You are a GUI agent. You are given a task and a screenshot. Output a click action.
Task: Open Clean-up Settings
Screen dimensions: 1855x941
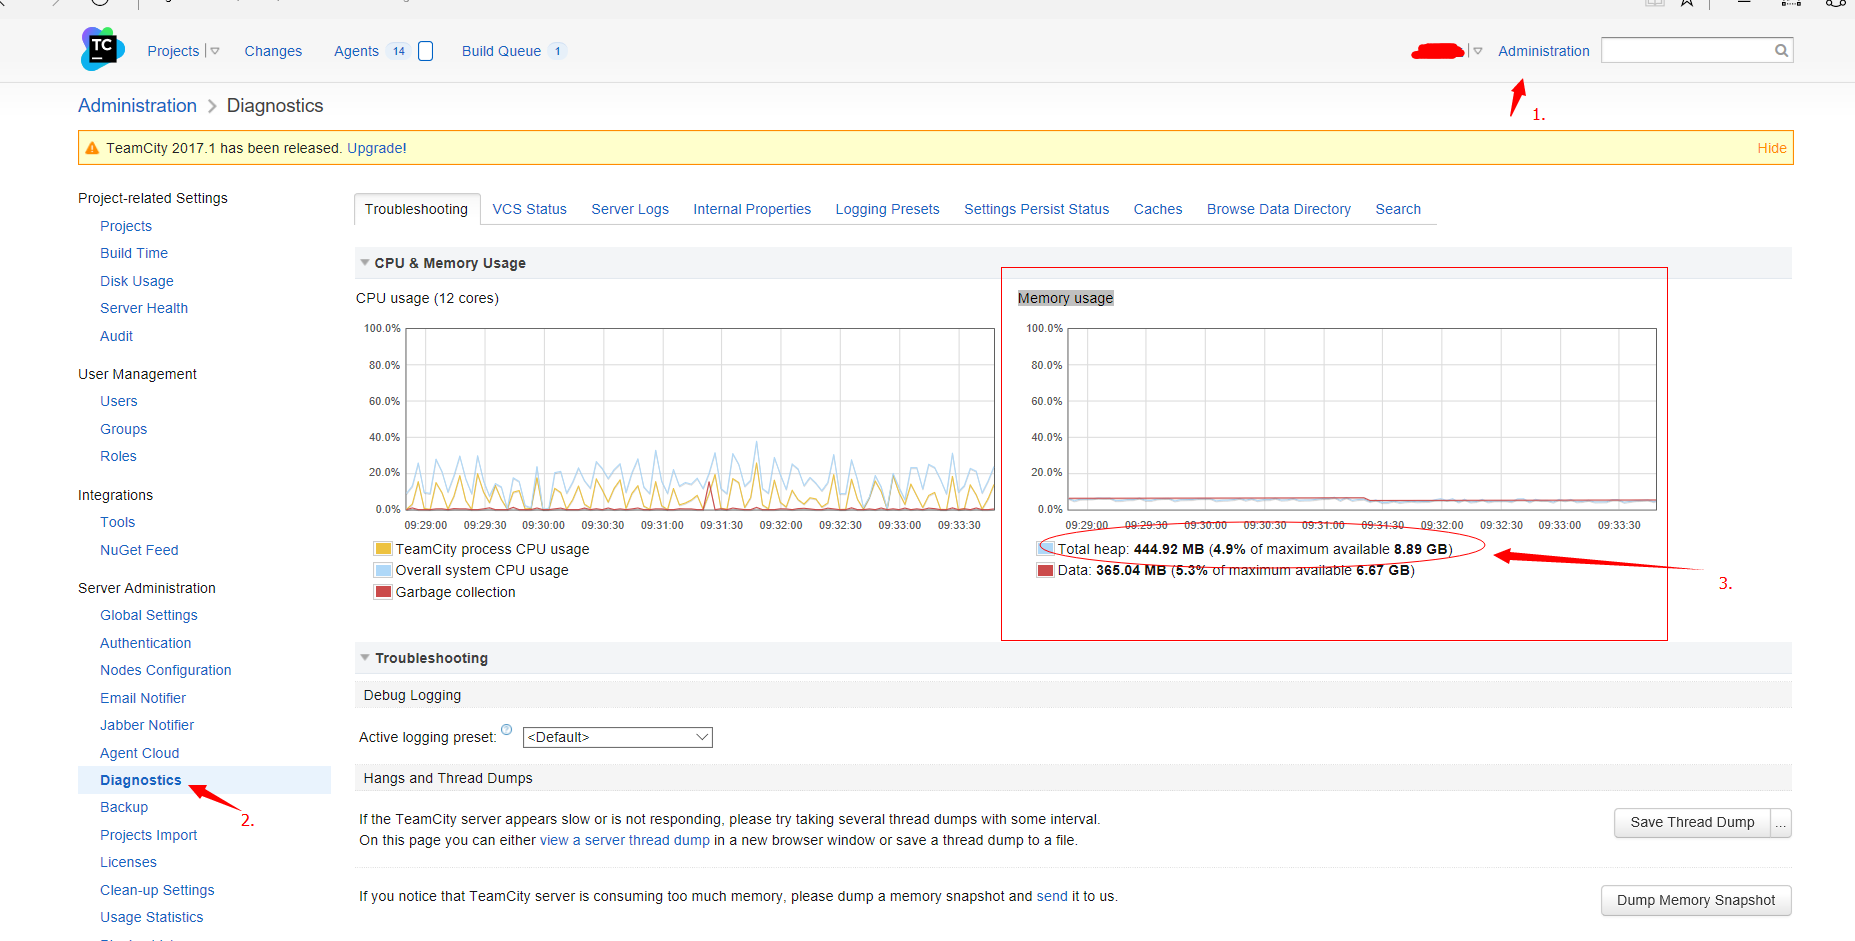click(x=157, y=890)
